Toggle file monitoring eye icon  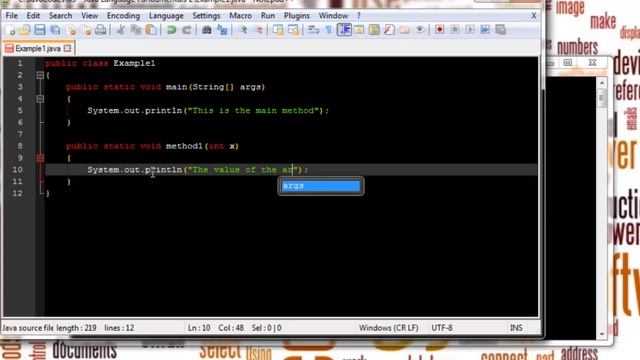click(420, 30)
